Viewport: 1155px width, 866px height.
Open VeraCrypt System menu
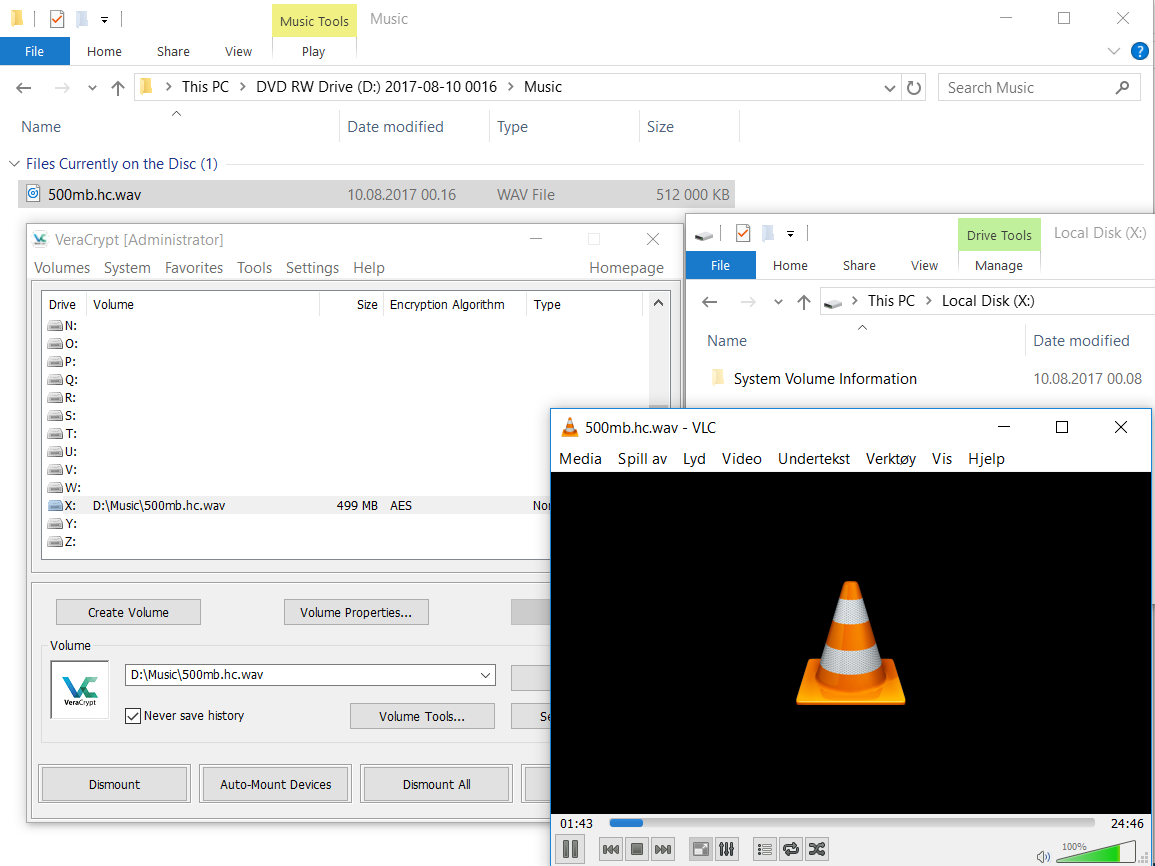(x=127, y=268)
